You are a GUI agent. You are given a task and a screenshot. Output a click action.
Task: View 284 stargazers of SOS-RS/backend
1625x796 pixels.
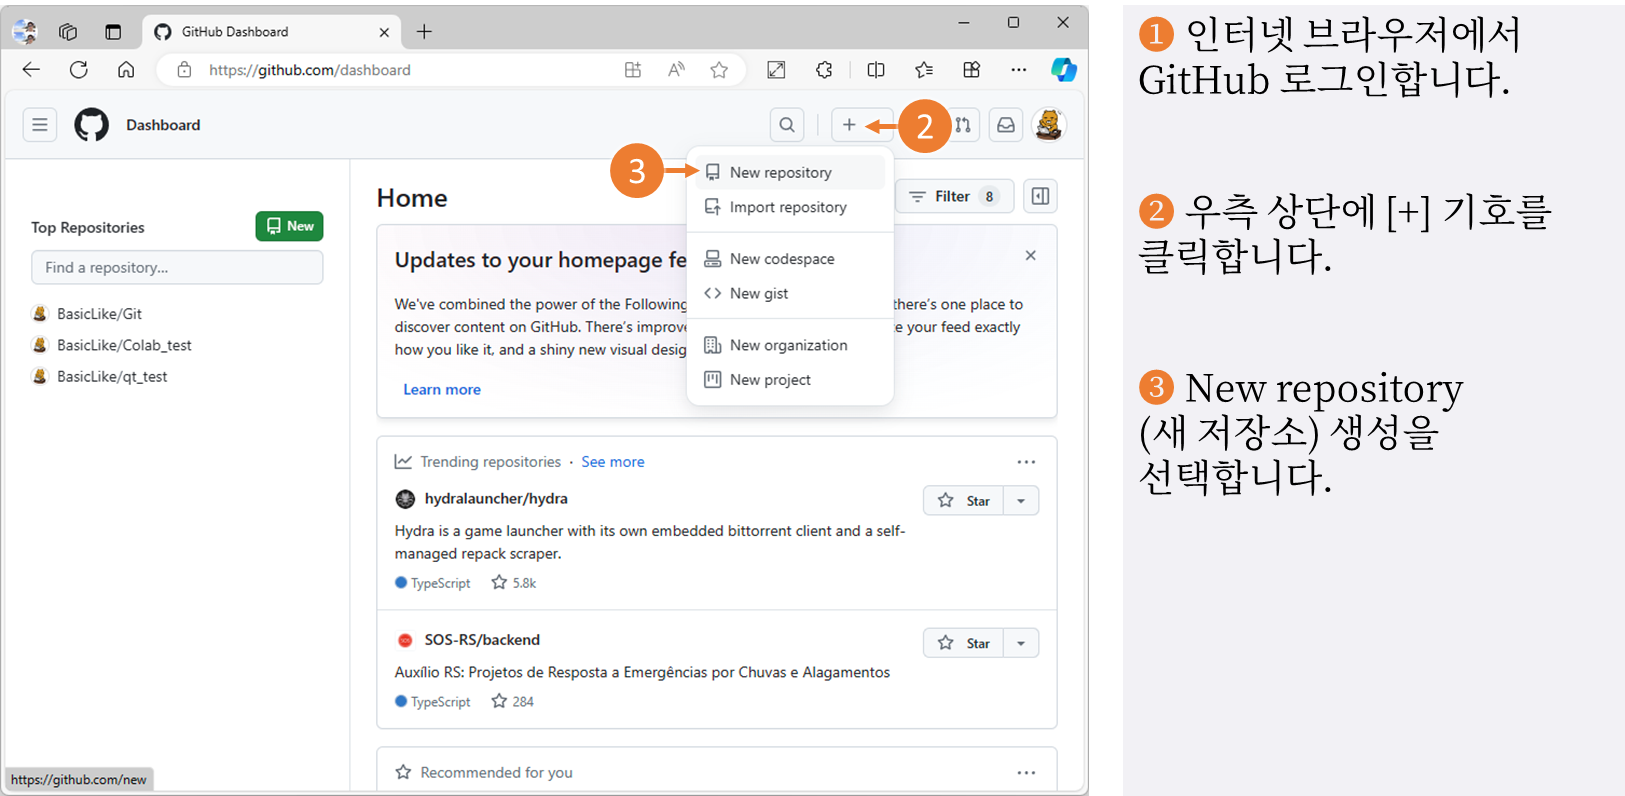[x=513, y=702]
